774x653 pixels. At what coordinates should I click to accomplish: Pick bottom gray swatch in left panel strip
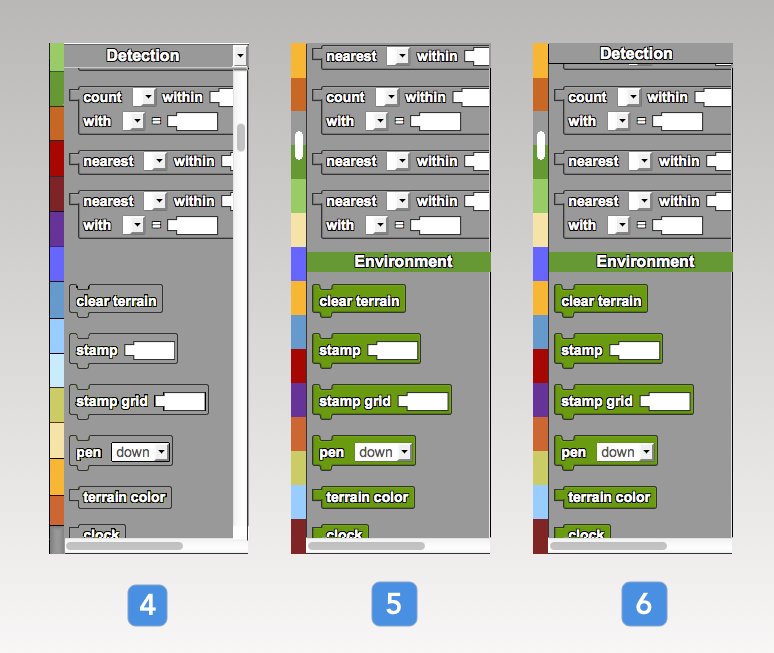57,539
